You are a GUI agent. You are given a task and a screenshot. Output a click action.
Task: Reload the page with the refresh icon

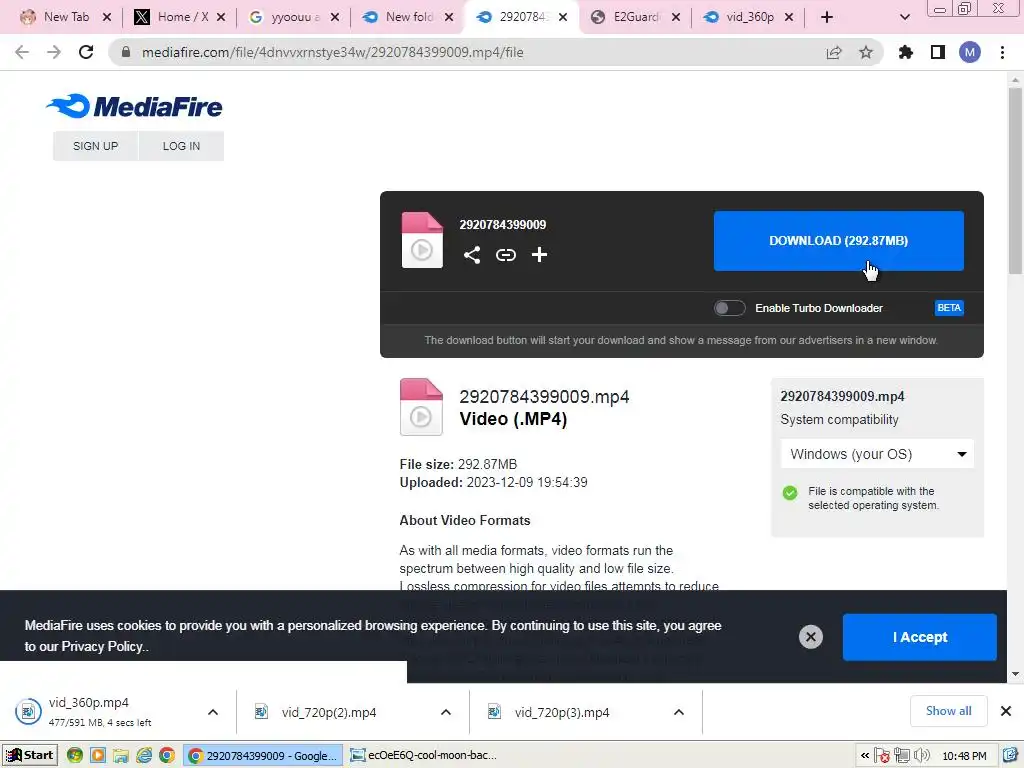pos(86,52)
